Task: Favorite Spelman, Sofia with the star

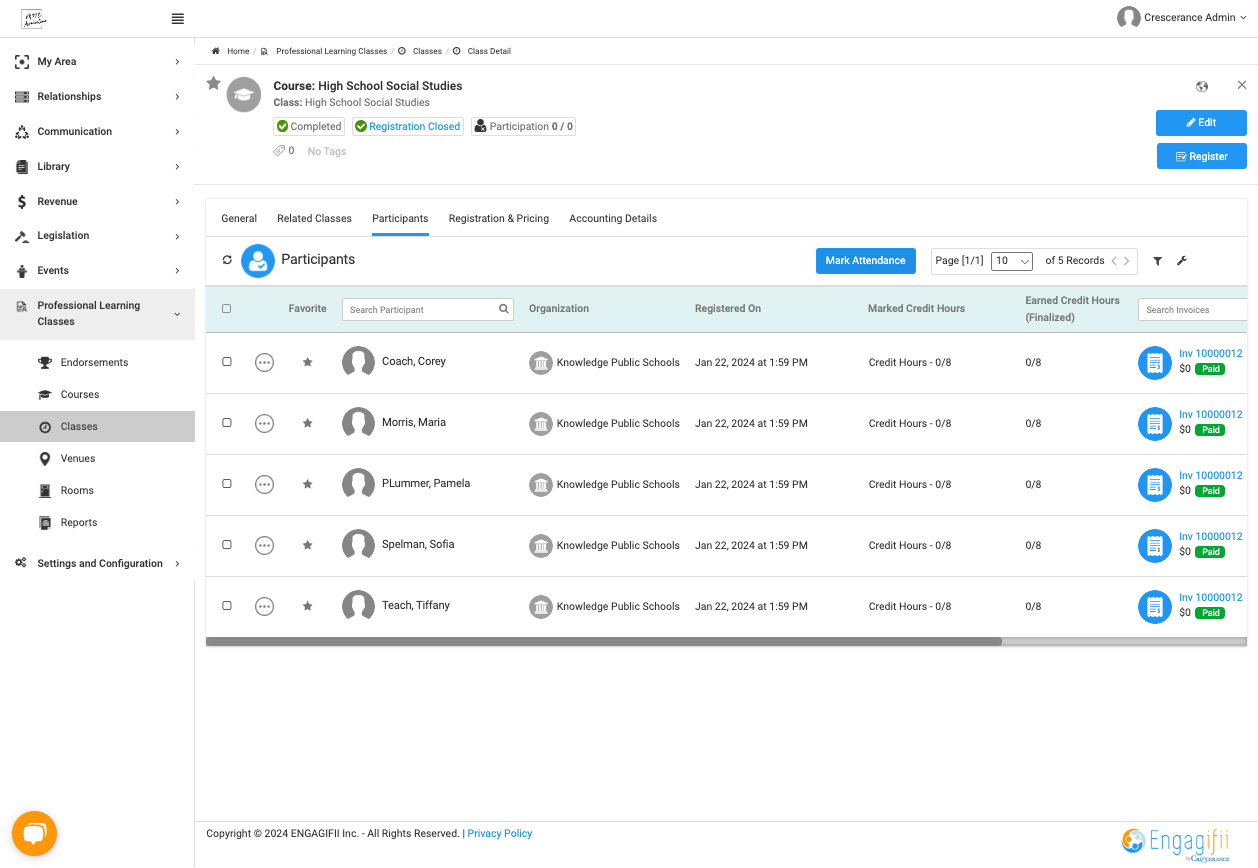Action: click(x=308, y=545)
